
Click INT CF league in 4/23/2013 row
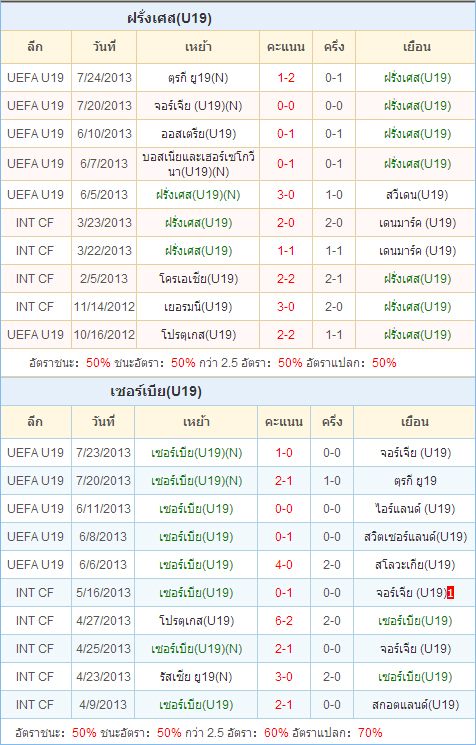(35, 677)
